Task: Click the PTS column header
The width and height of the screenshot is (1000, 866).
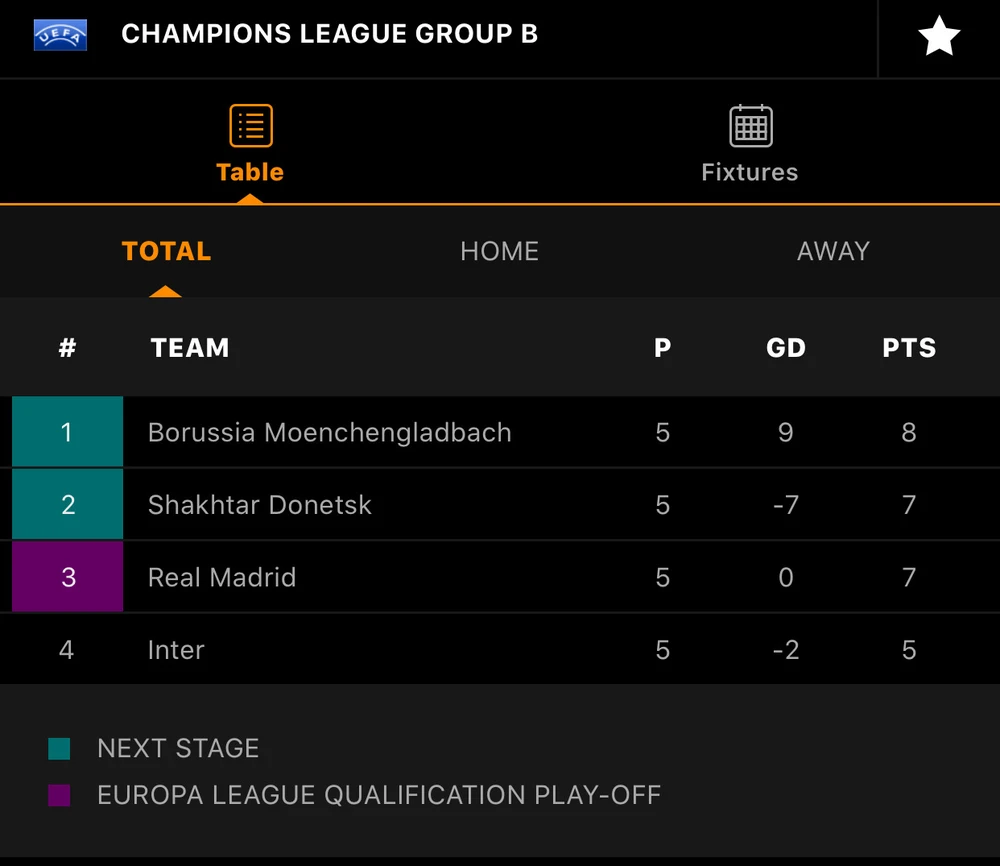Action: click(x=909, y=348)
